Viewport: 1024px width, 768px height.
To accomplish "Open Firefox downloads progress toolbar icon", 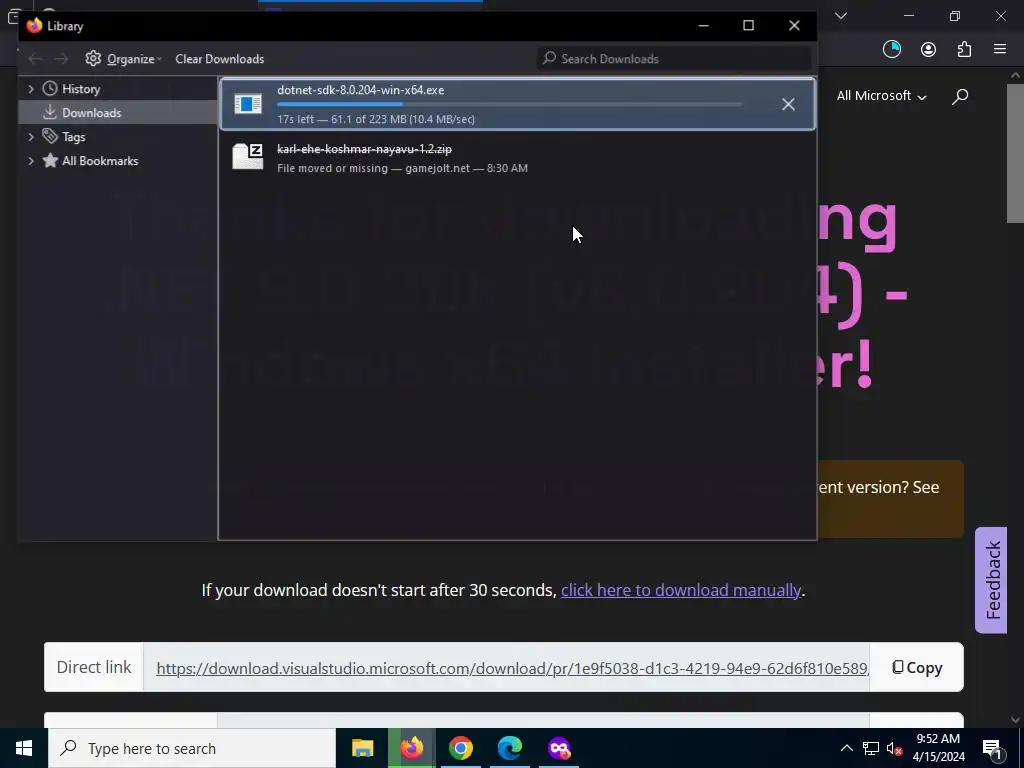I will tap(891, 50).
